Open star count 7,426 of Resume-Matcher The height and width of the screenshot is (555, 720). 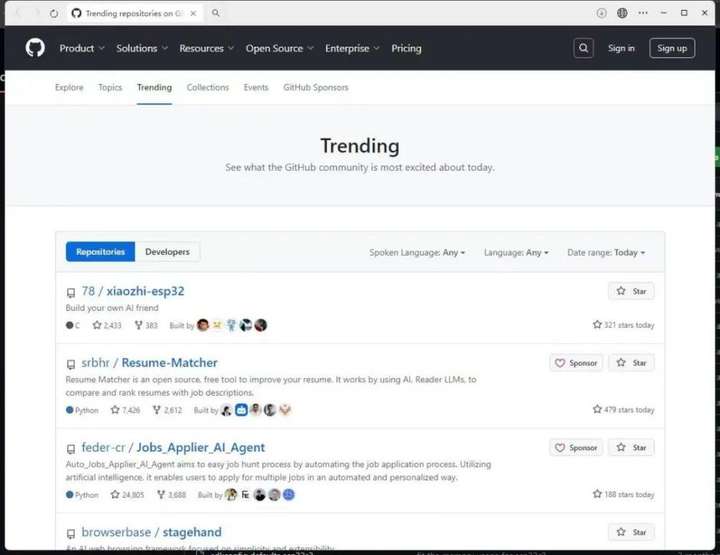point(125,410)
